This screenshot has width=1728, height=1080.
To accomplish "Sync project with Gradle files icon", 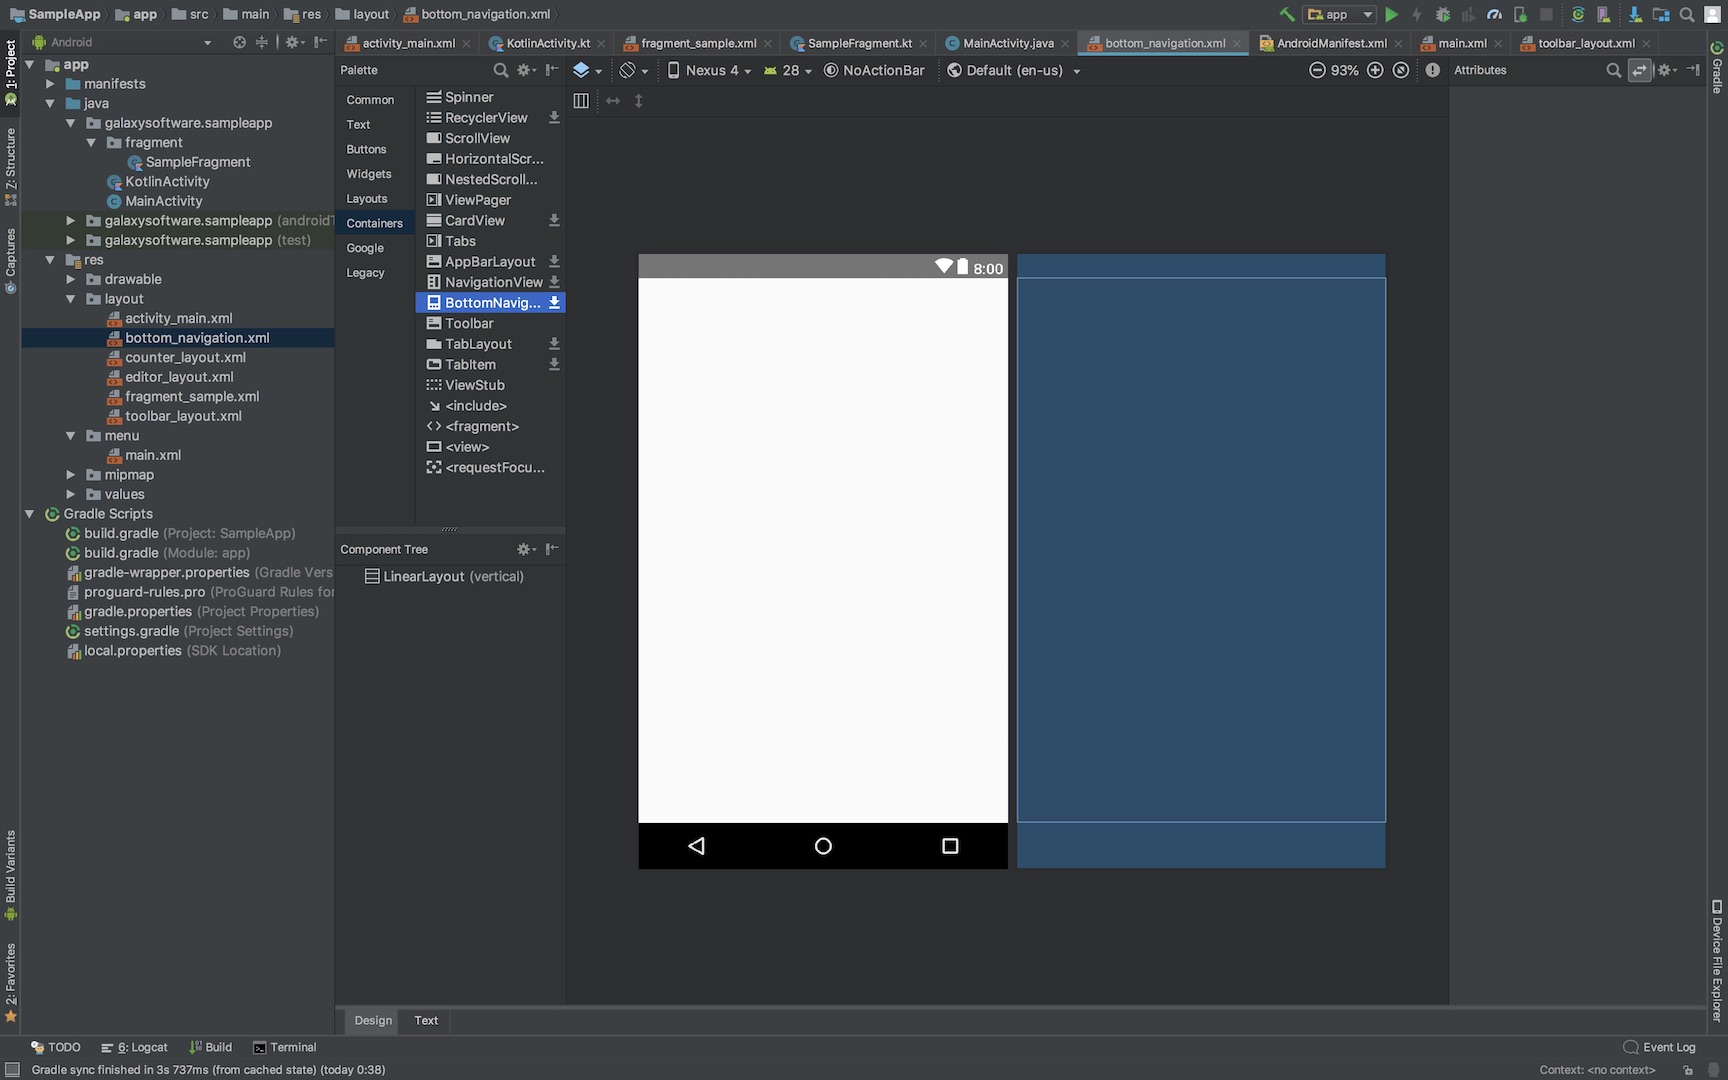I will pos(1578,14).
